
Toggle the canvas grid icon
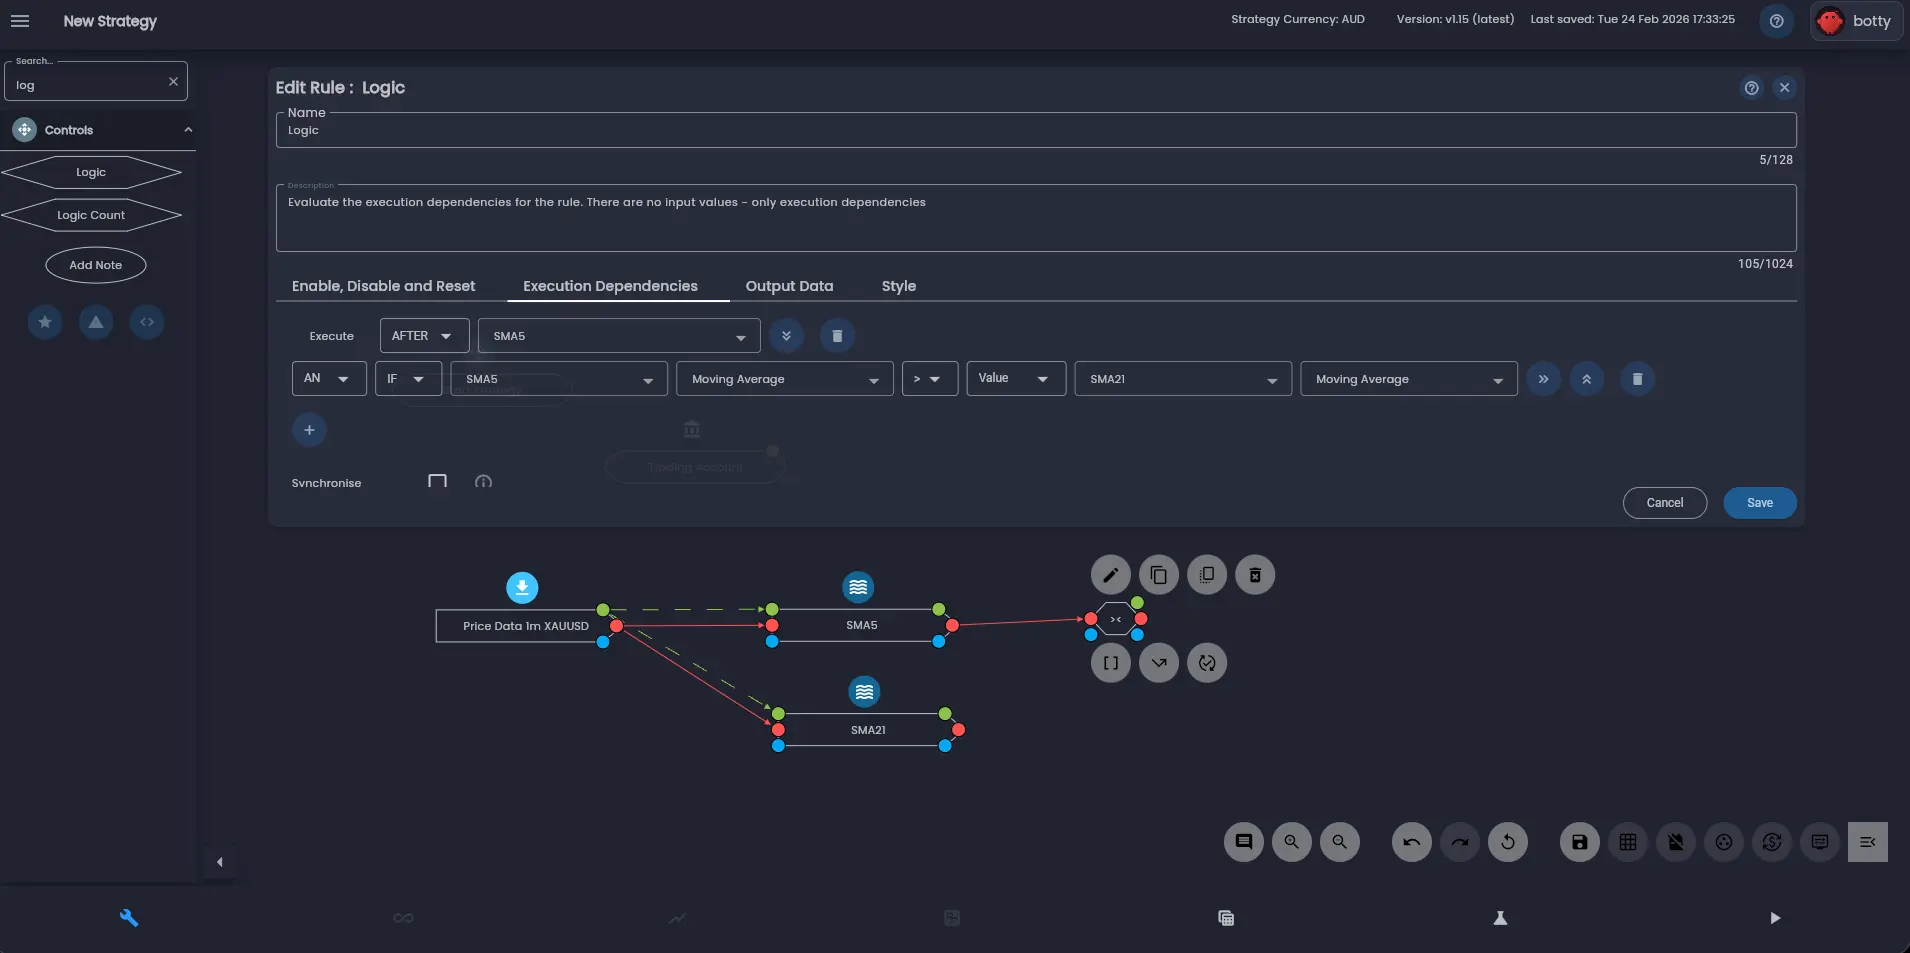tap(1627, 842)
